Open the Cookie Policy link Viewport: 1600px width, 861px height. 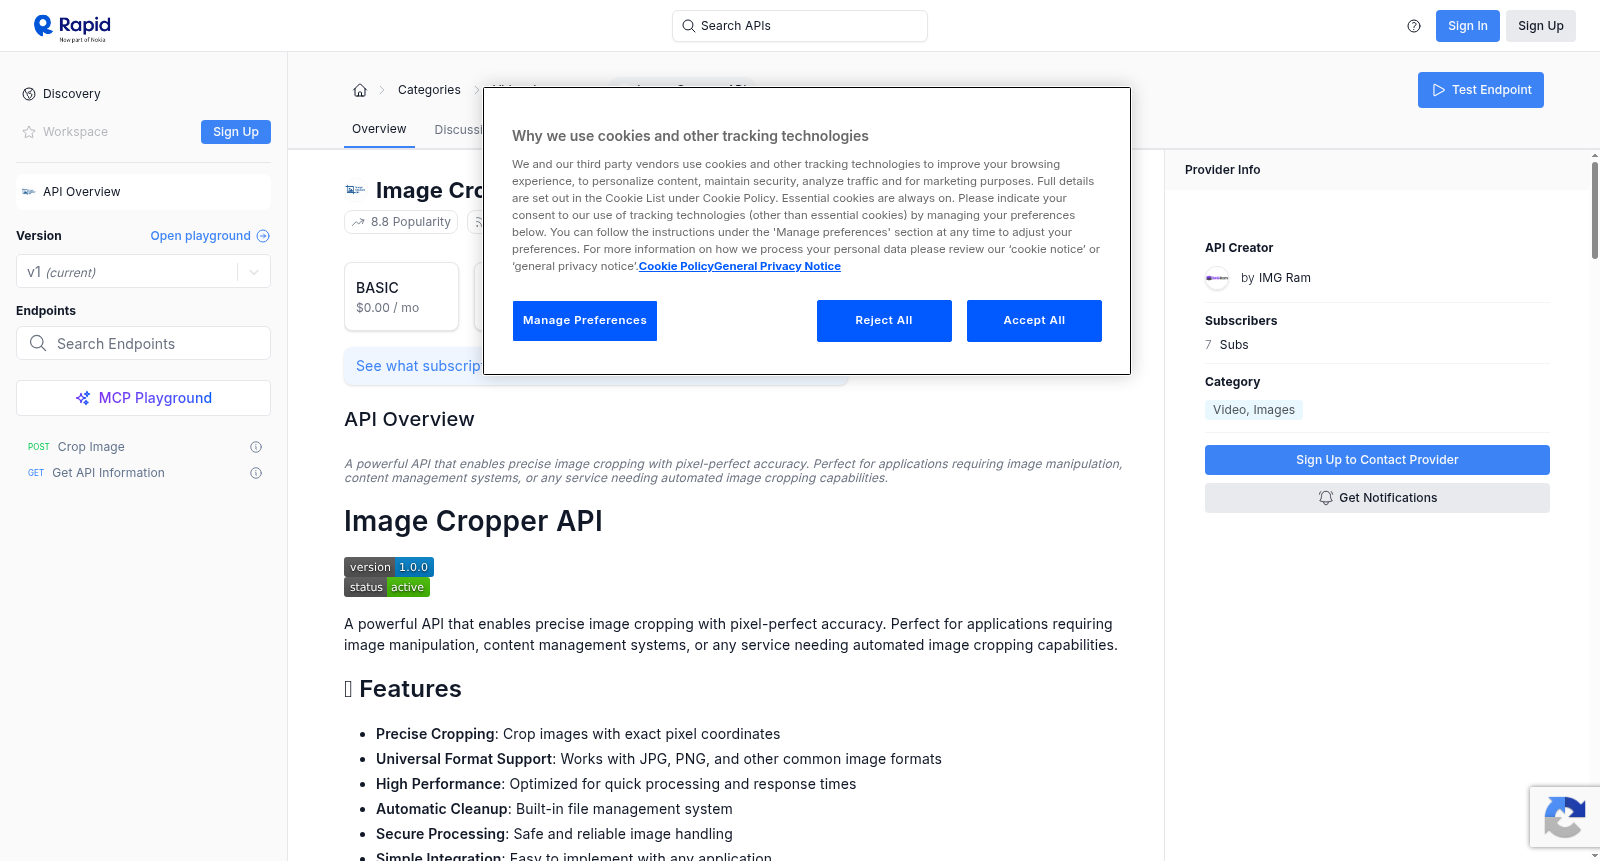pos(676,266)
